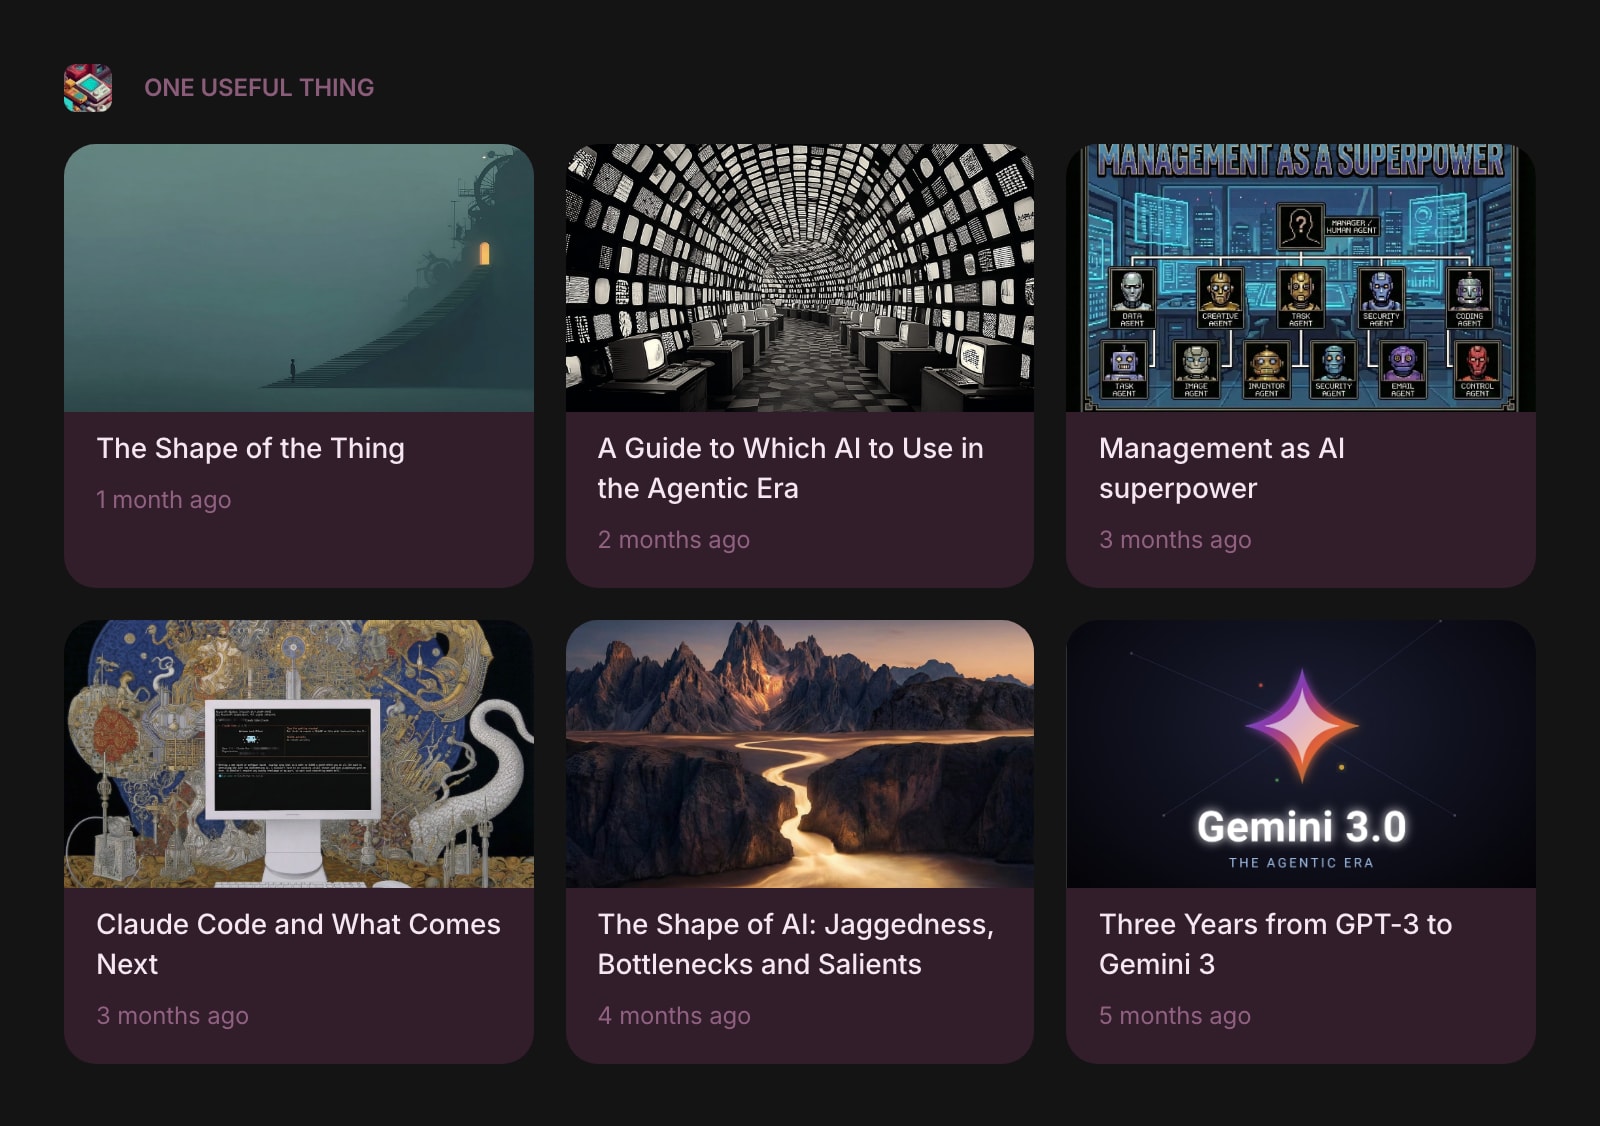The width and height of the screenshot is (1600, 1126).
Task: Click '3 months ago' under Management as AI superpower
Action: pyautogui.click(x=1175, y=540)
